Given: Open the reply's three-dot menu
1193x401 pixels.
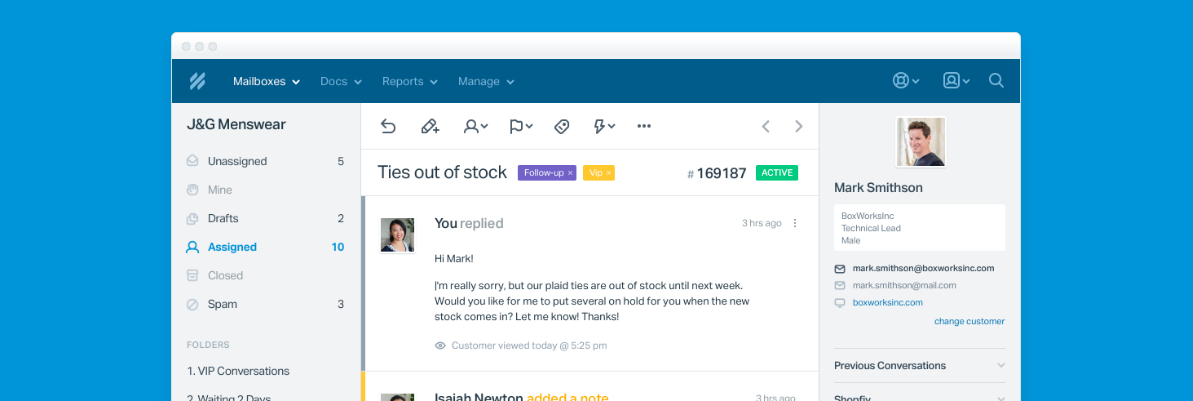Looking at the screenshot, I should (795, 223).
